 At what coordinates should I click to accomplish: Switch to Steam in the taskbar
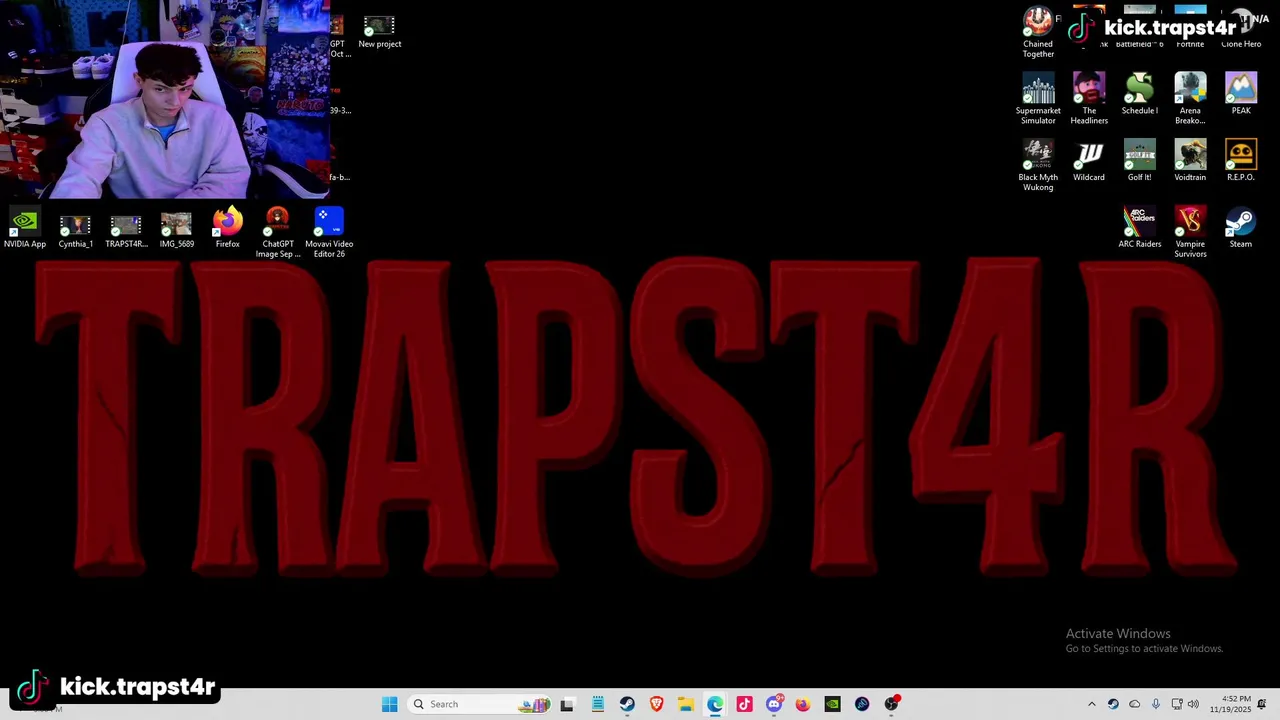tap(627, 704)
